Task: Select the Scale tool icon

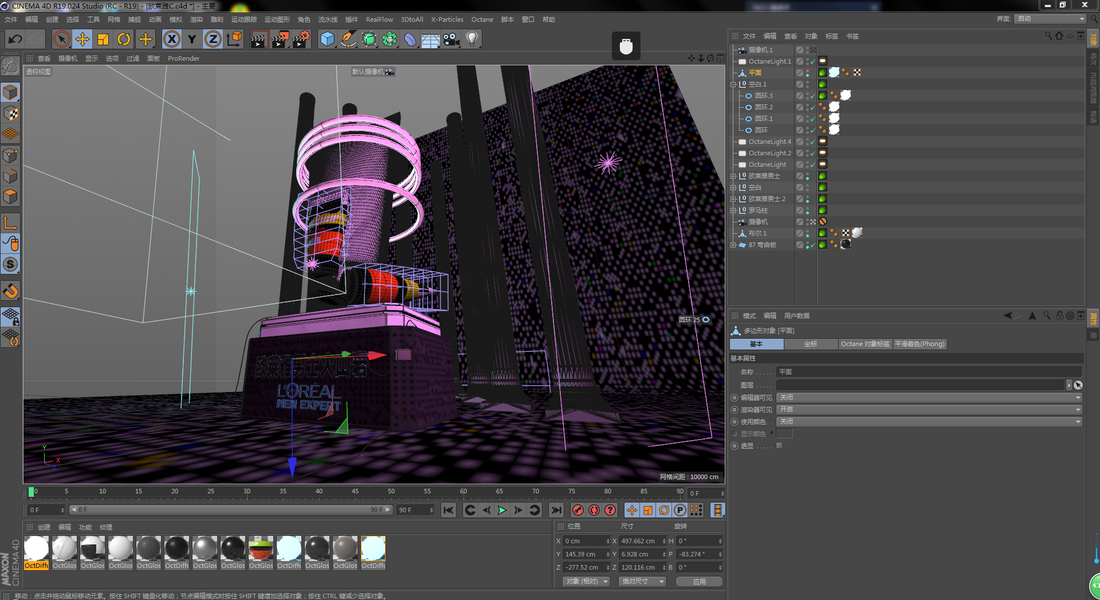Action: (103, 39)
